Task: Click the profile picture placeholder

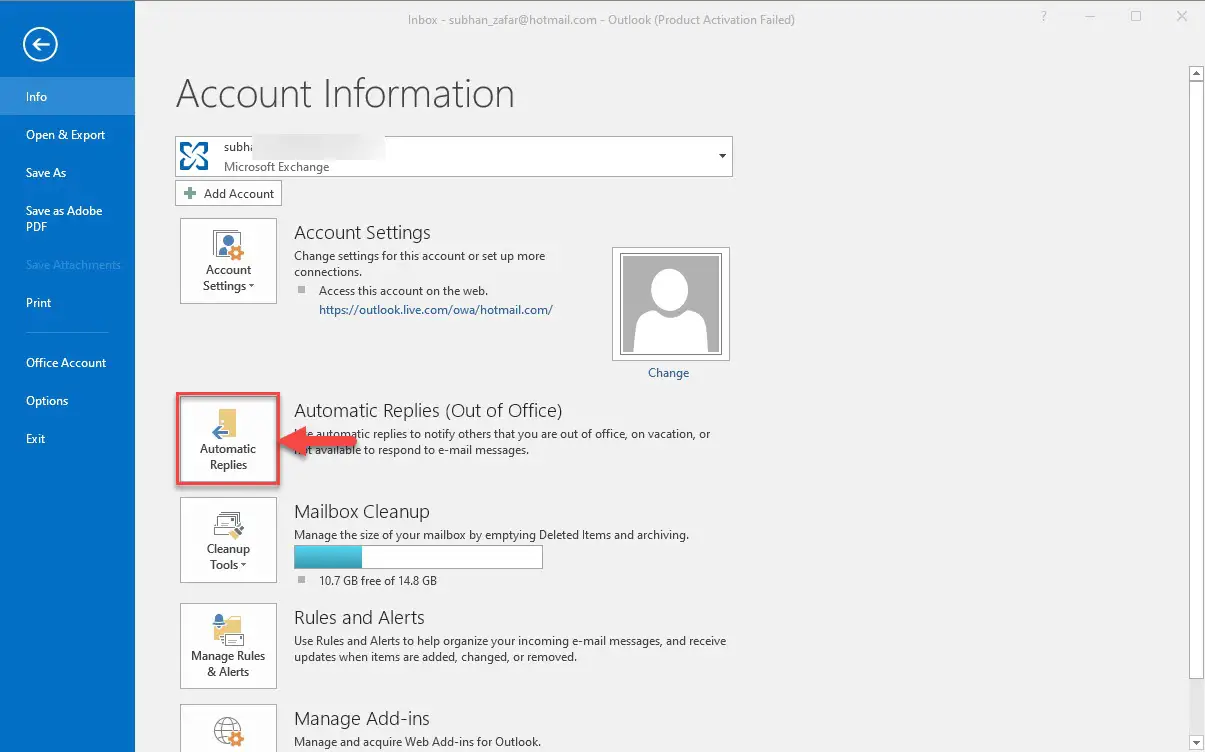Action: point(671,304)
